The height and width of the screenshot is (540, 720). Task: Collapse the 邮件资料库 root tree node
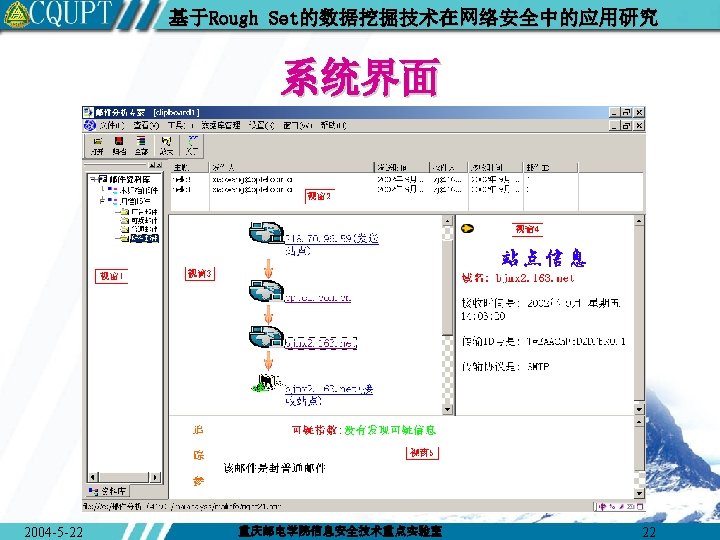pos(92,179)
